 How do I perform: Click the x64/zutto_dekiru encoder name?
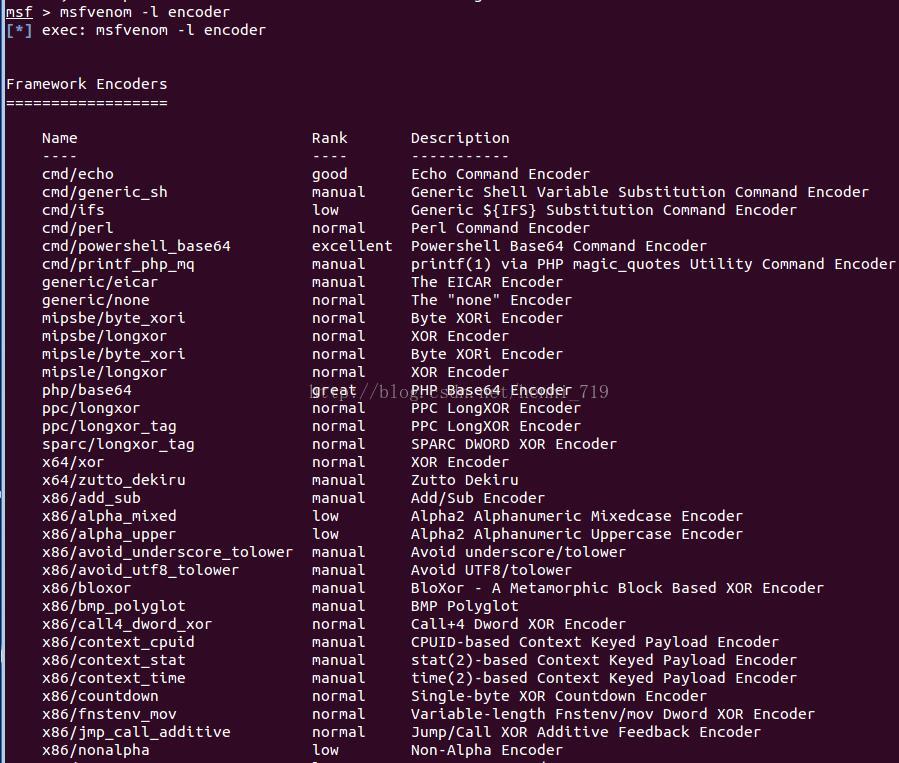pyautogui.click(x=113, y=480)
